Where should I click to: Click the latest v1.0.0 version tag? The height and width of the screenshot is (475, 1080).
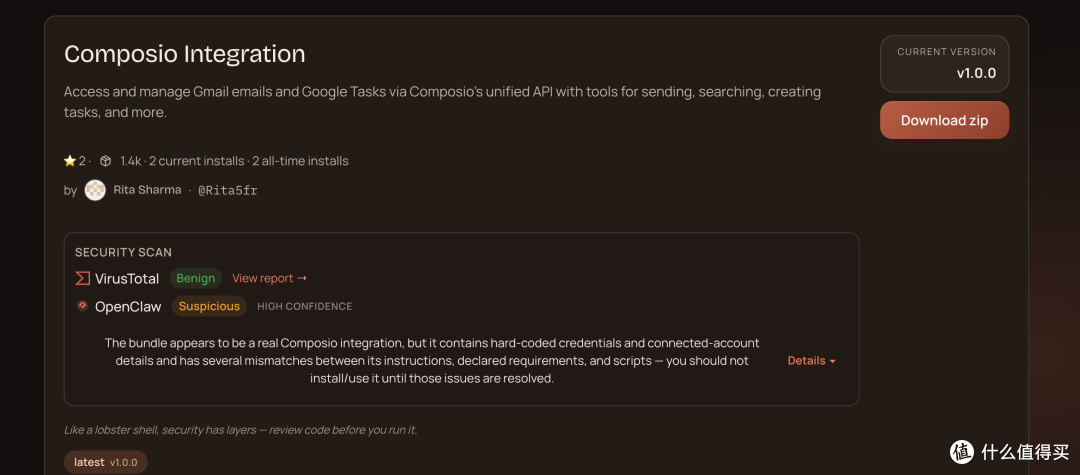click(105, 462)
